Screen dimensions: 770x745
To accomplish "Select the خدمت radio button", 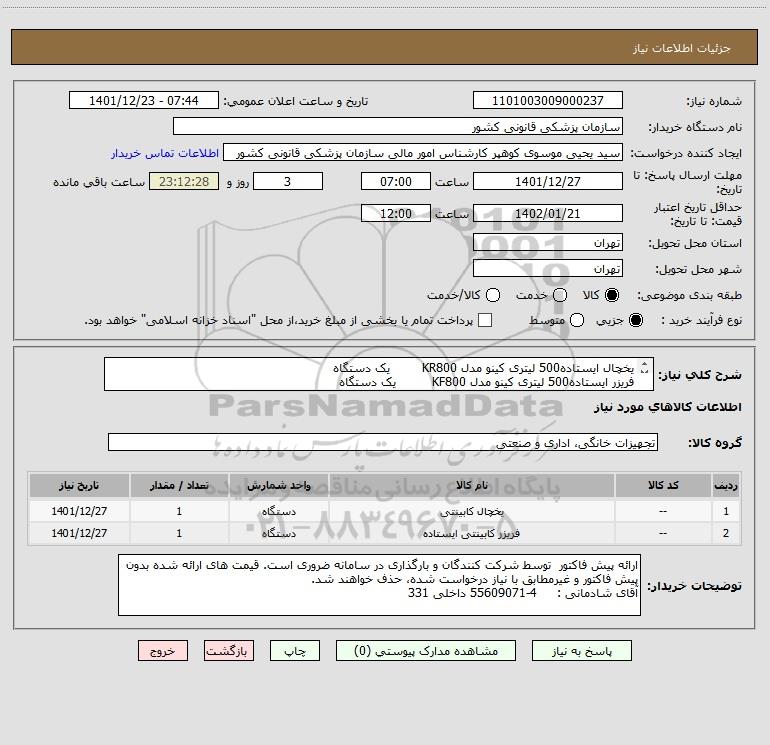I will coord(560,295).
